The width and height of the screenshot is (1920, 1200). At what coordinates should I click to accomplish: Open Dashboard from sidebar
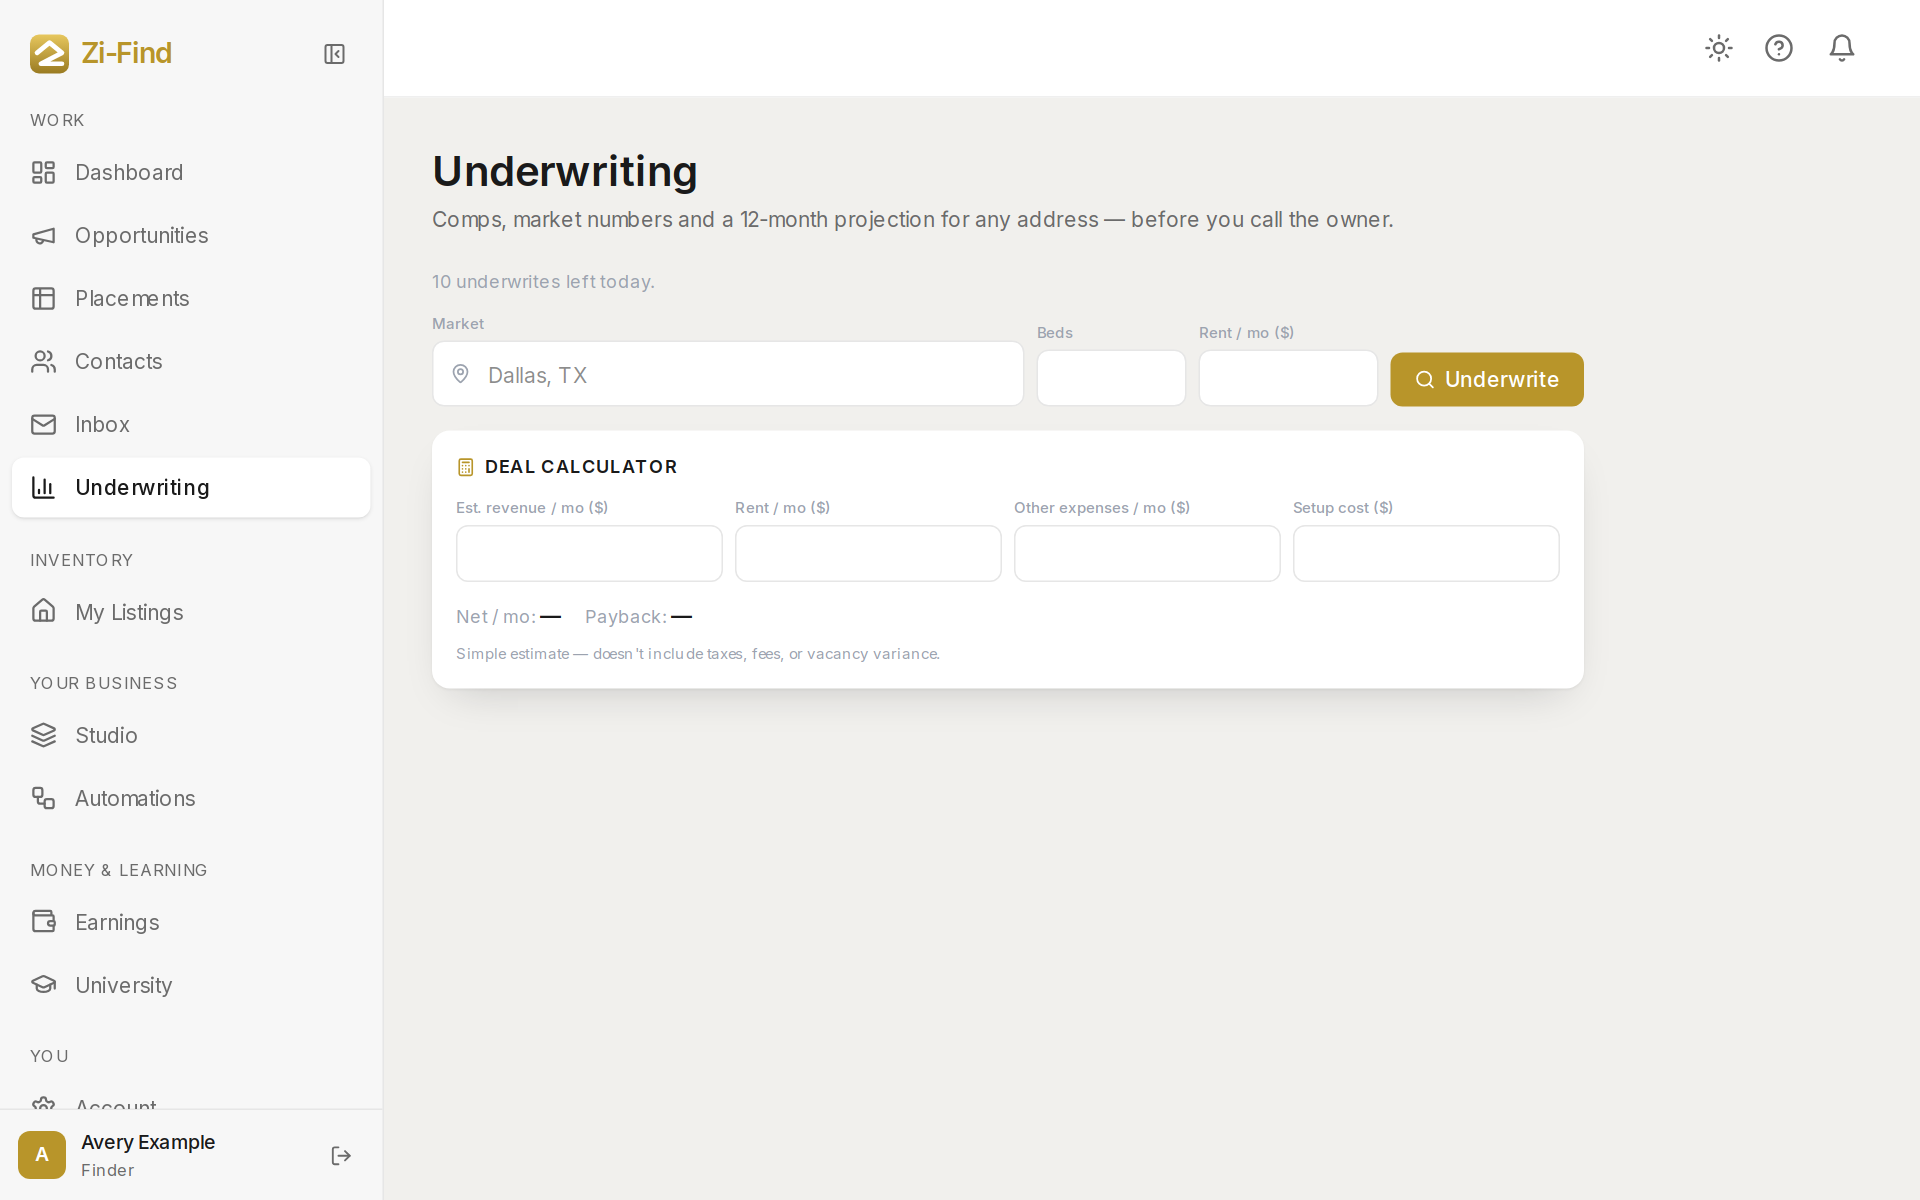pos(191,173)
